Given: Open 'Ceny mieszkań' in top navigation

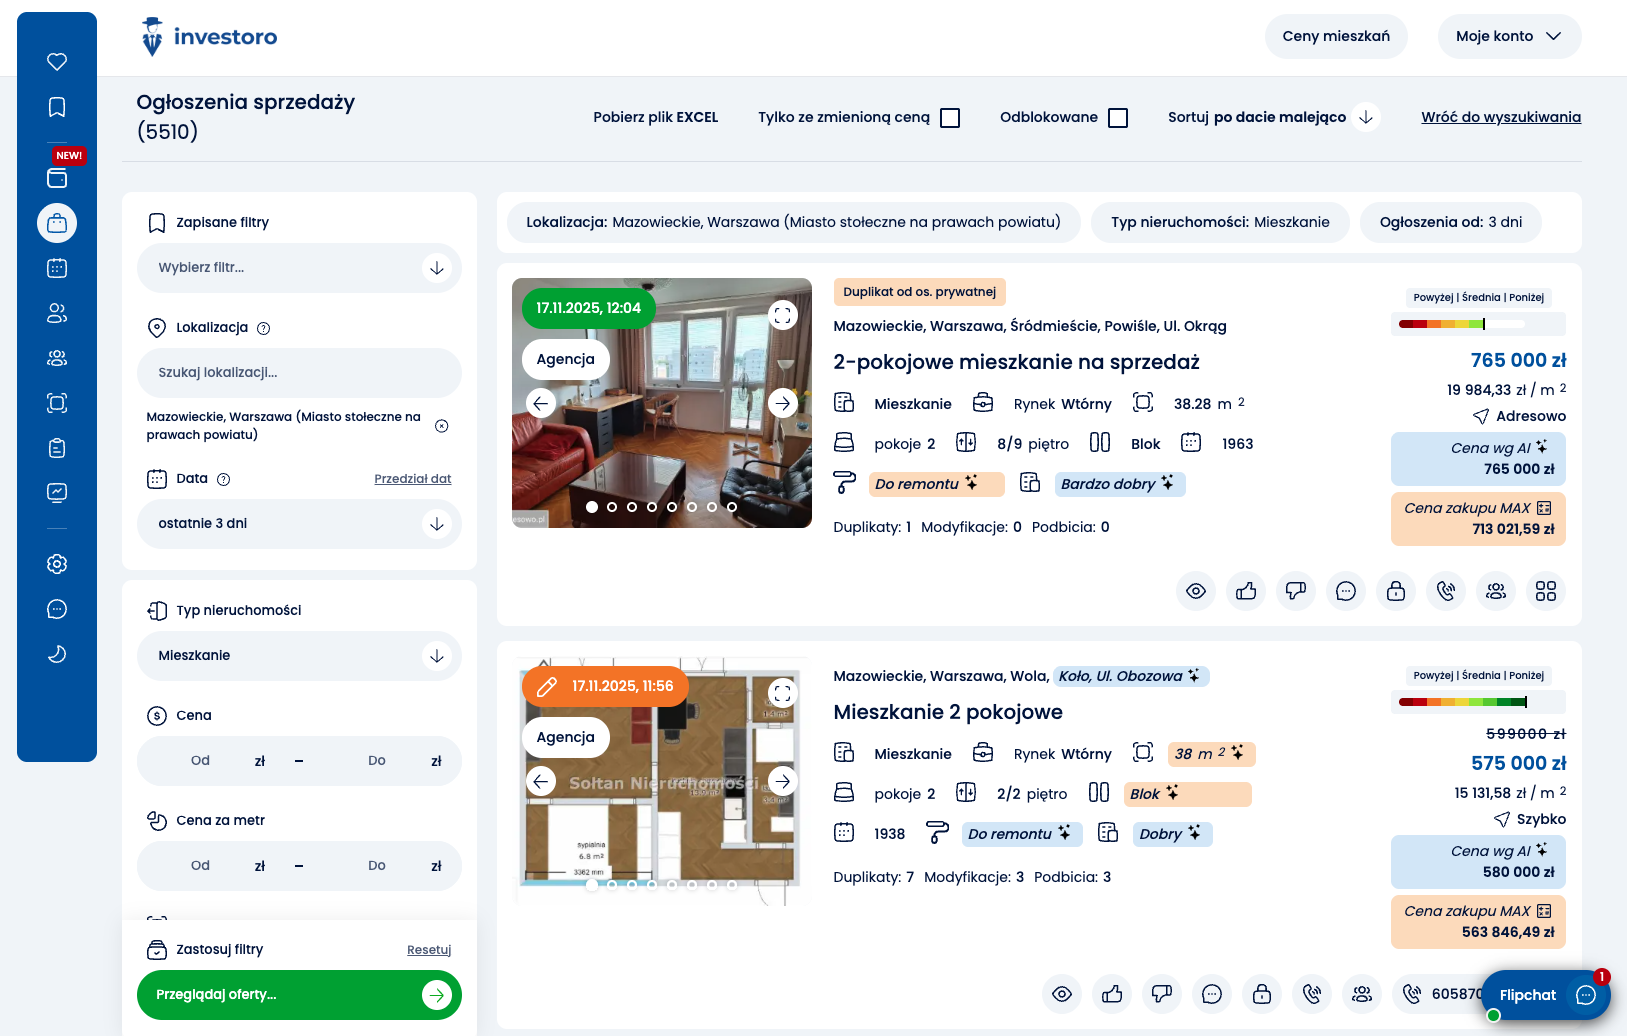Looking at the screenshot, I should [1335, 36].
